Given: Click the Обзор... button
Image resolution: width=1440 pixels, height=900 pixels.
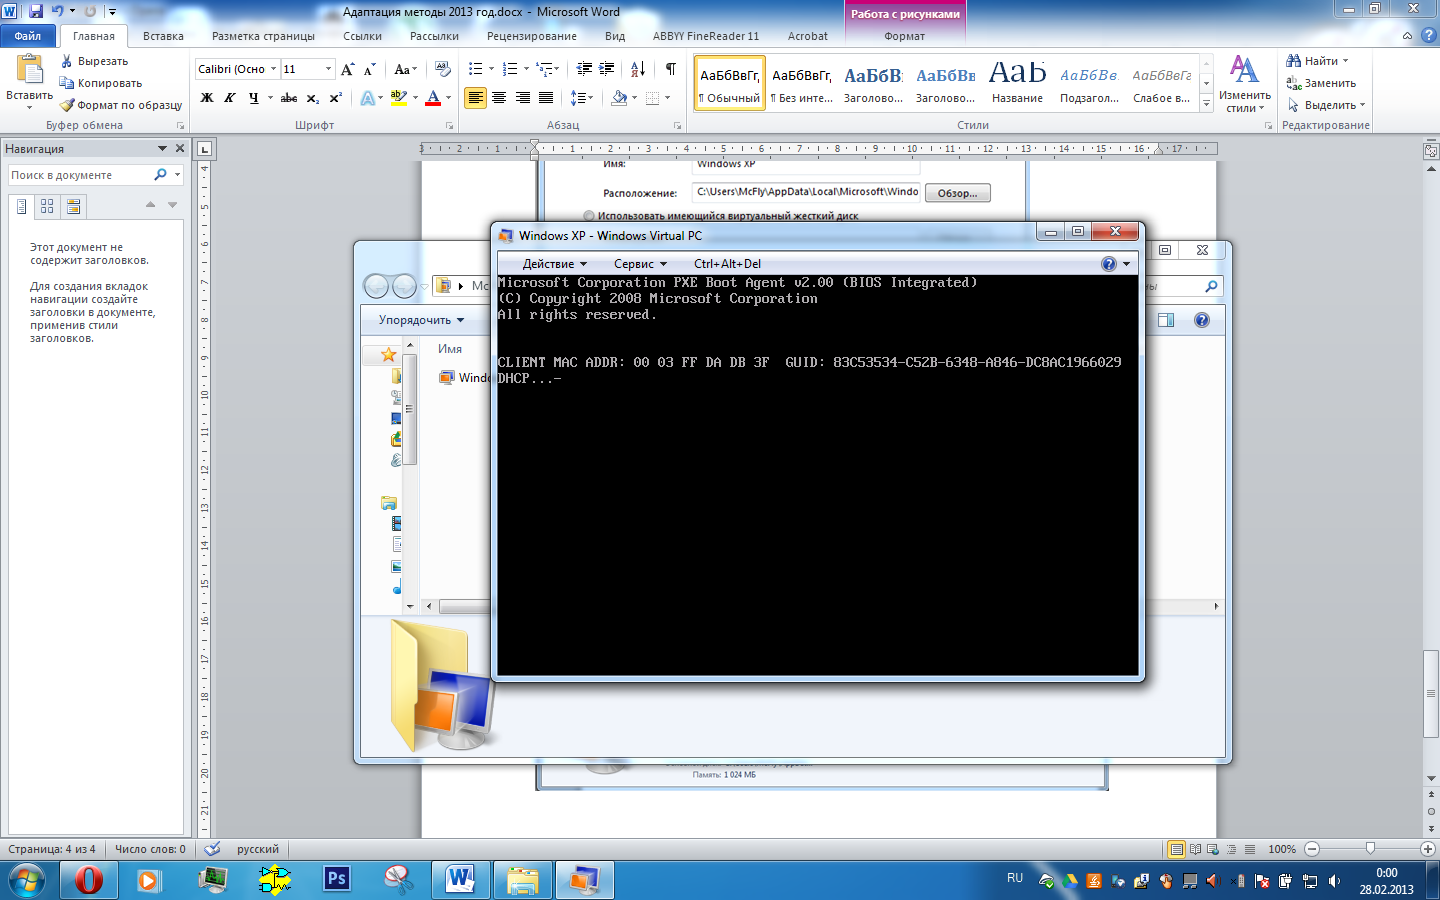Looking at the screenshot, I should 958,193.
